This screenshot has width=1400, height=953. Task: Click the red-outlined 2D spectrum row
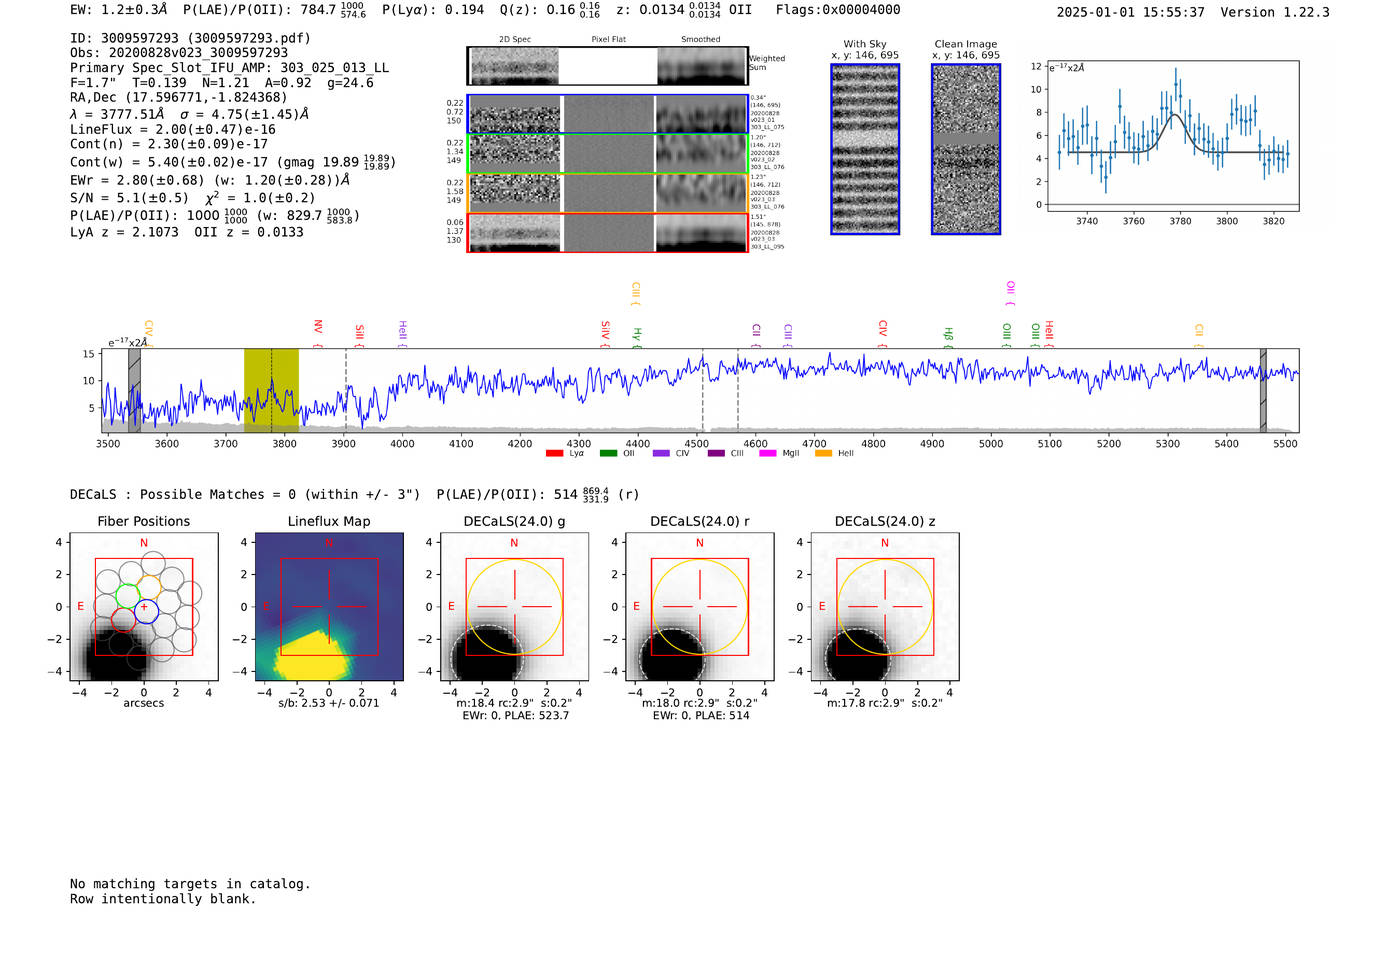point(607,233)
